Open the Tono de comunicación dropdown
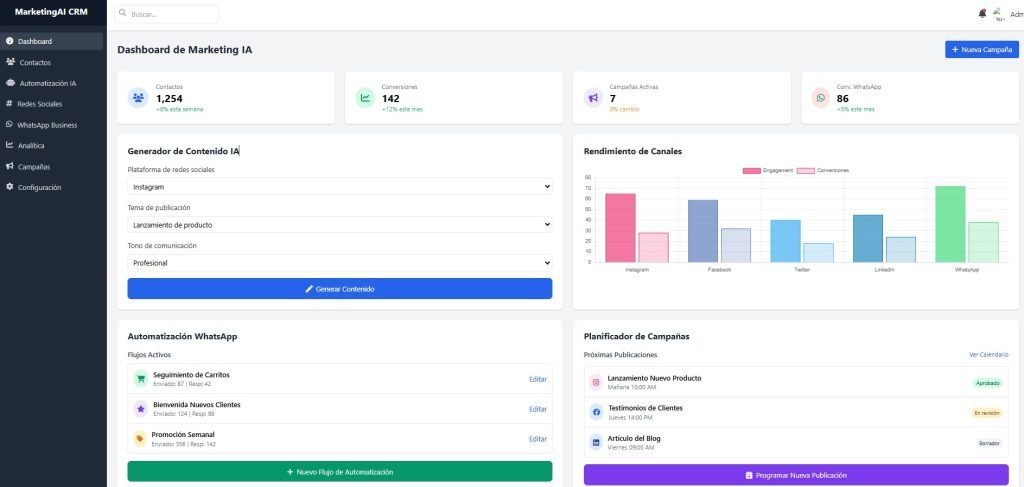Image resolution: width=1024 pixels, height=487 pixels. [x=339, y=263]
